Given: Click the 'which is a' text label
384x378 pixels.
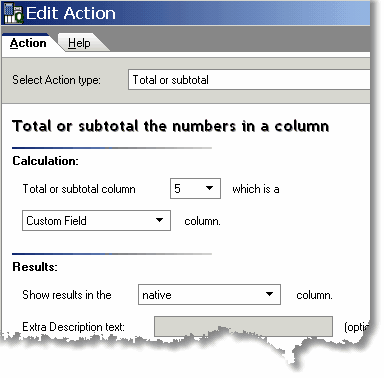Looking at the screenshot, I should [x=256, y=189].
